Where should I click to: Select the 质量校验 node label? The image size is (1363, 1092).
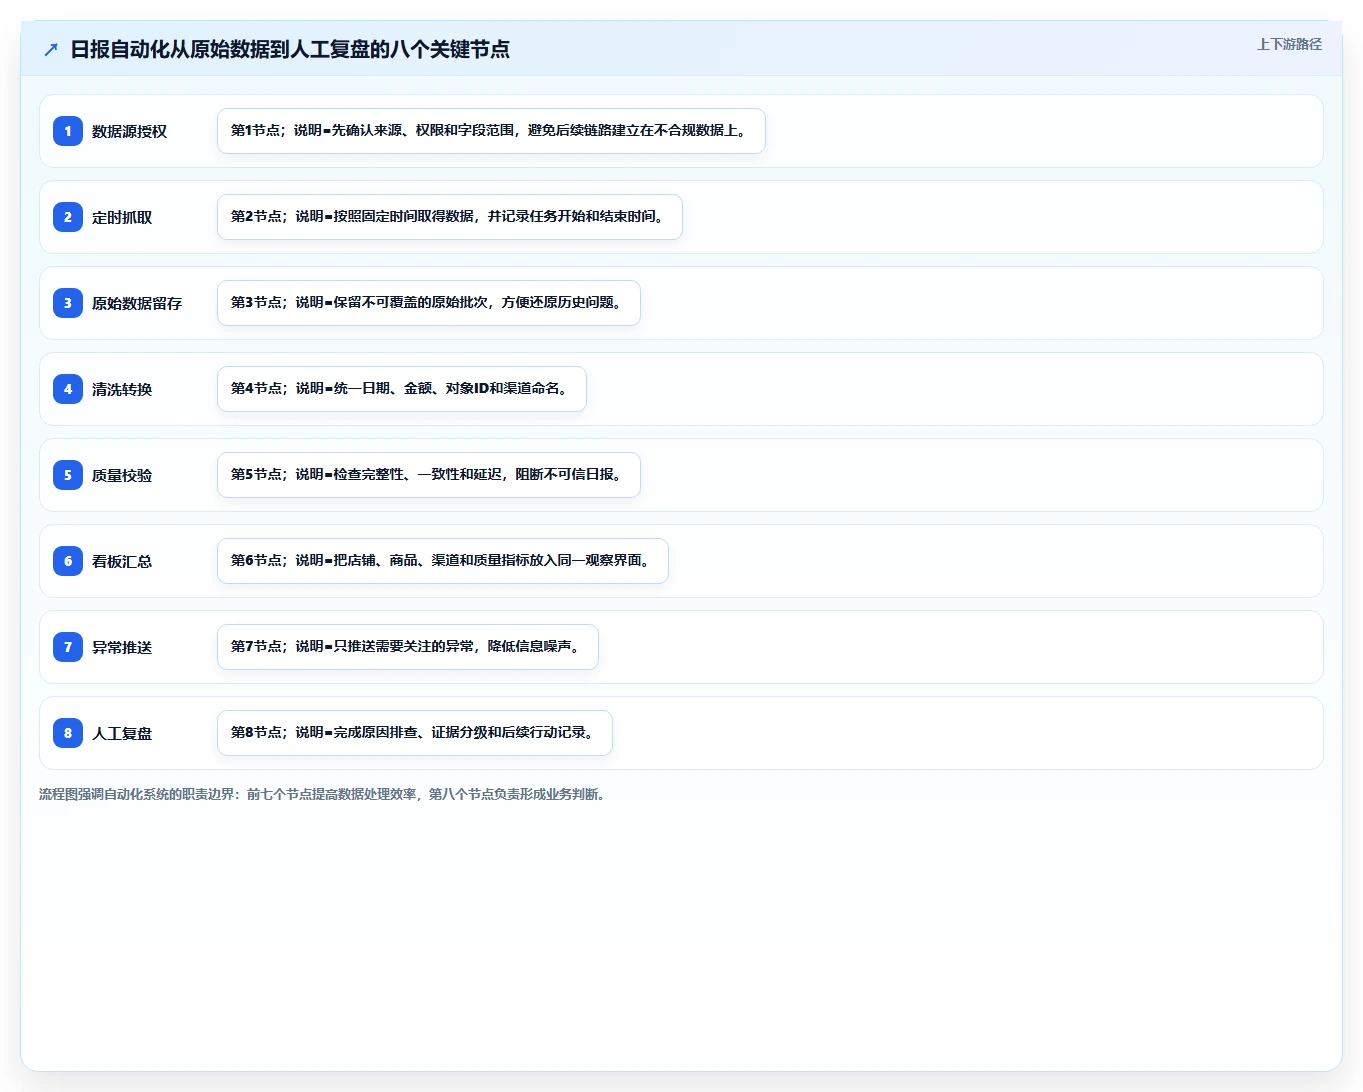pos(122,475)
